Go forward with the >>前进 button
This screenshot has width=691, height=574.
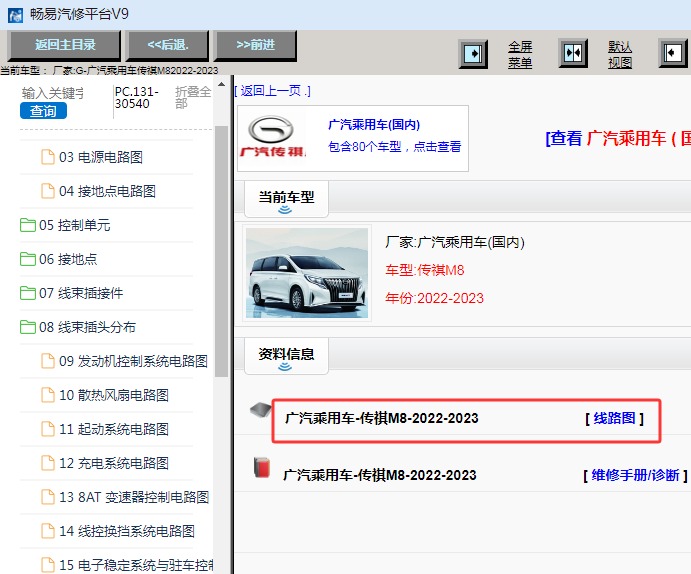point(256,45)
